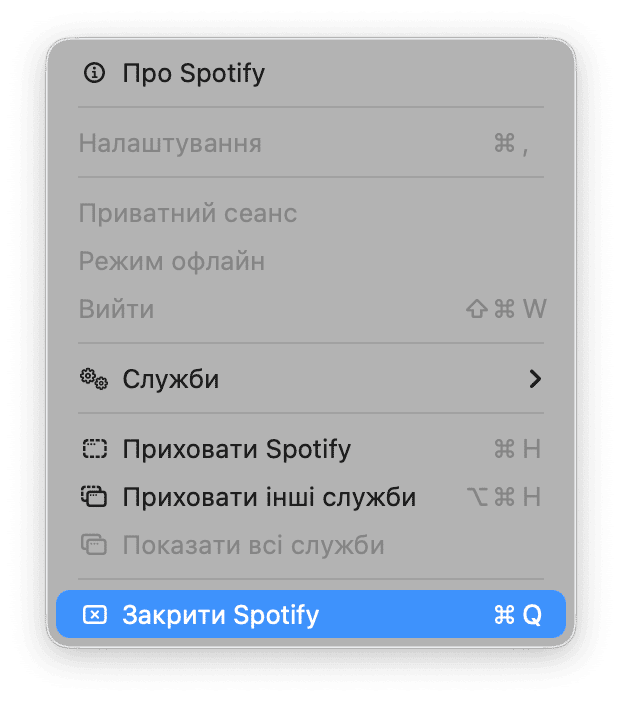Image resolution: width=622 pixels, height=702 pixels.
Task: Open the Служби submenu entry
Action: point(171,380)
